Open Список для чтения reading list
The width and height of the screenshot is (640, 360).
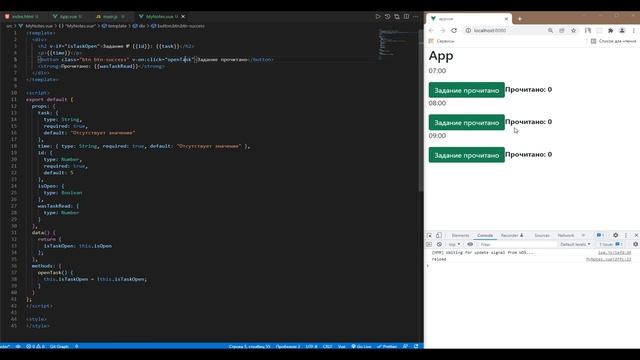pos(613,41)
